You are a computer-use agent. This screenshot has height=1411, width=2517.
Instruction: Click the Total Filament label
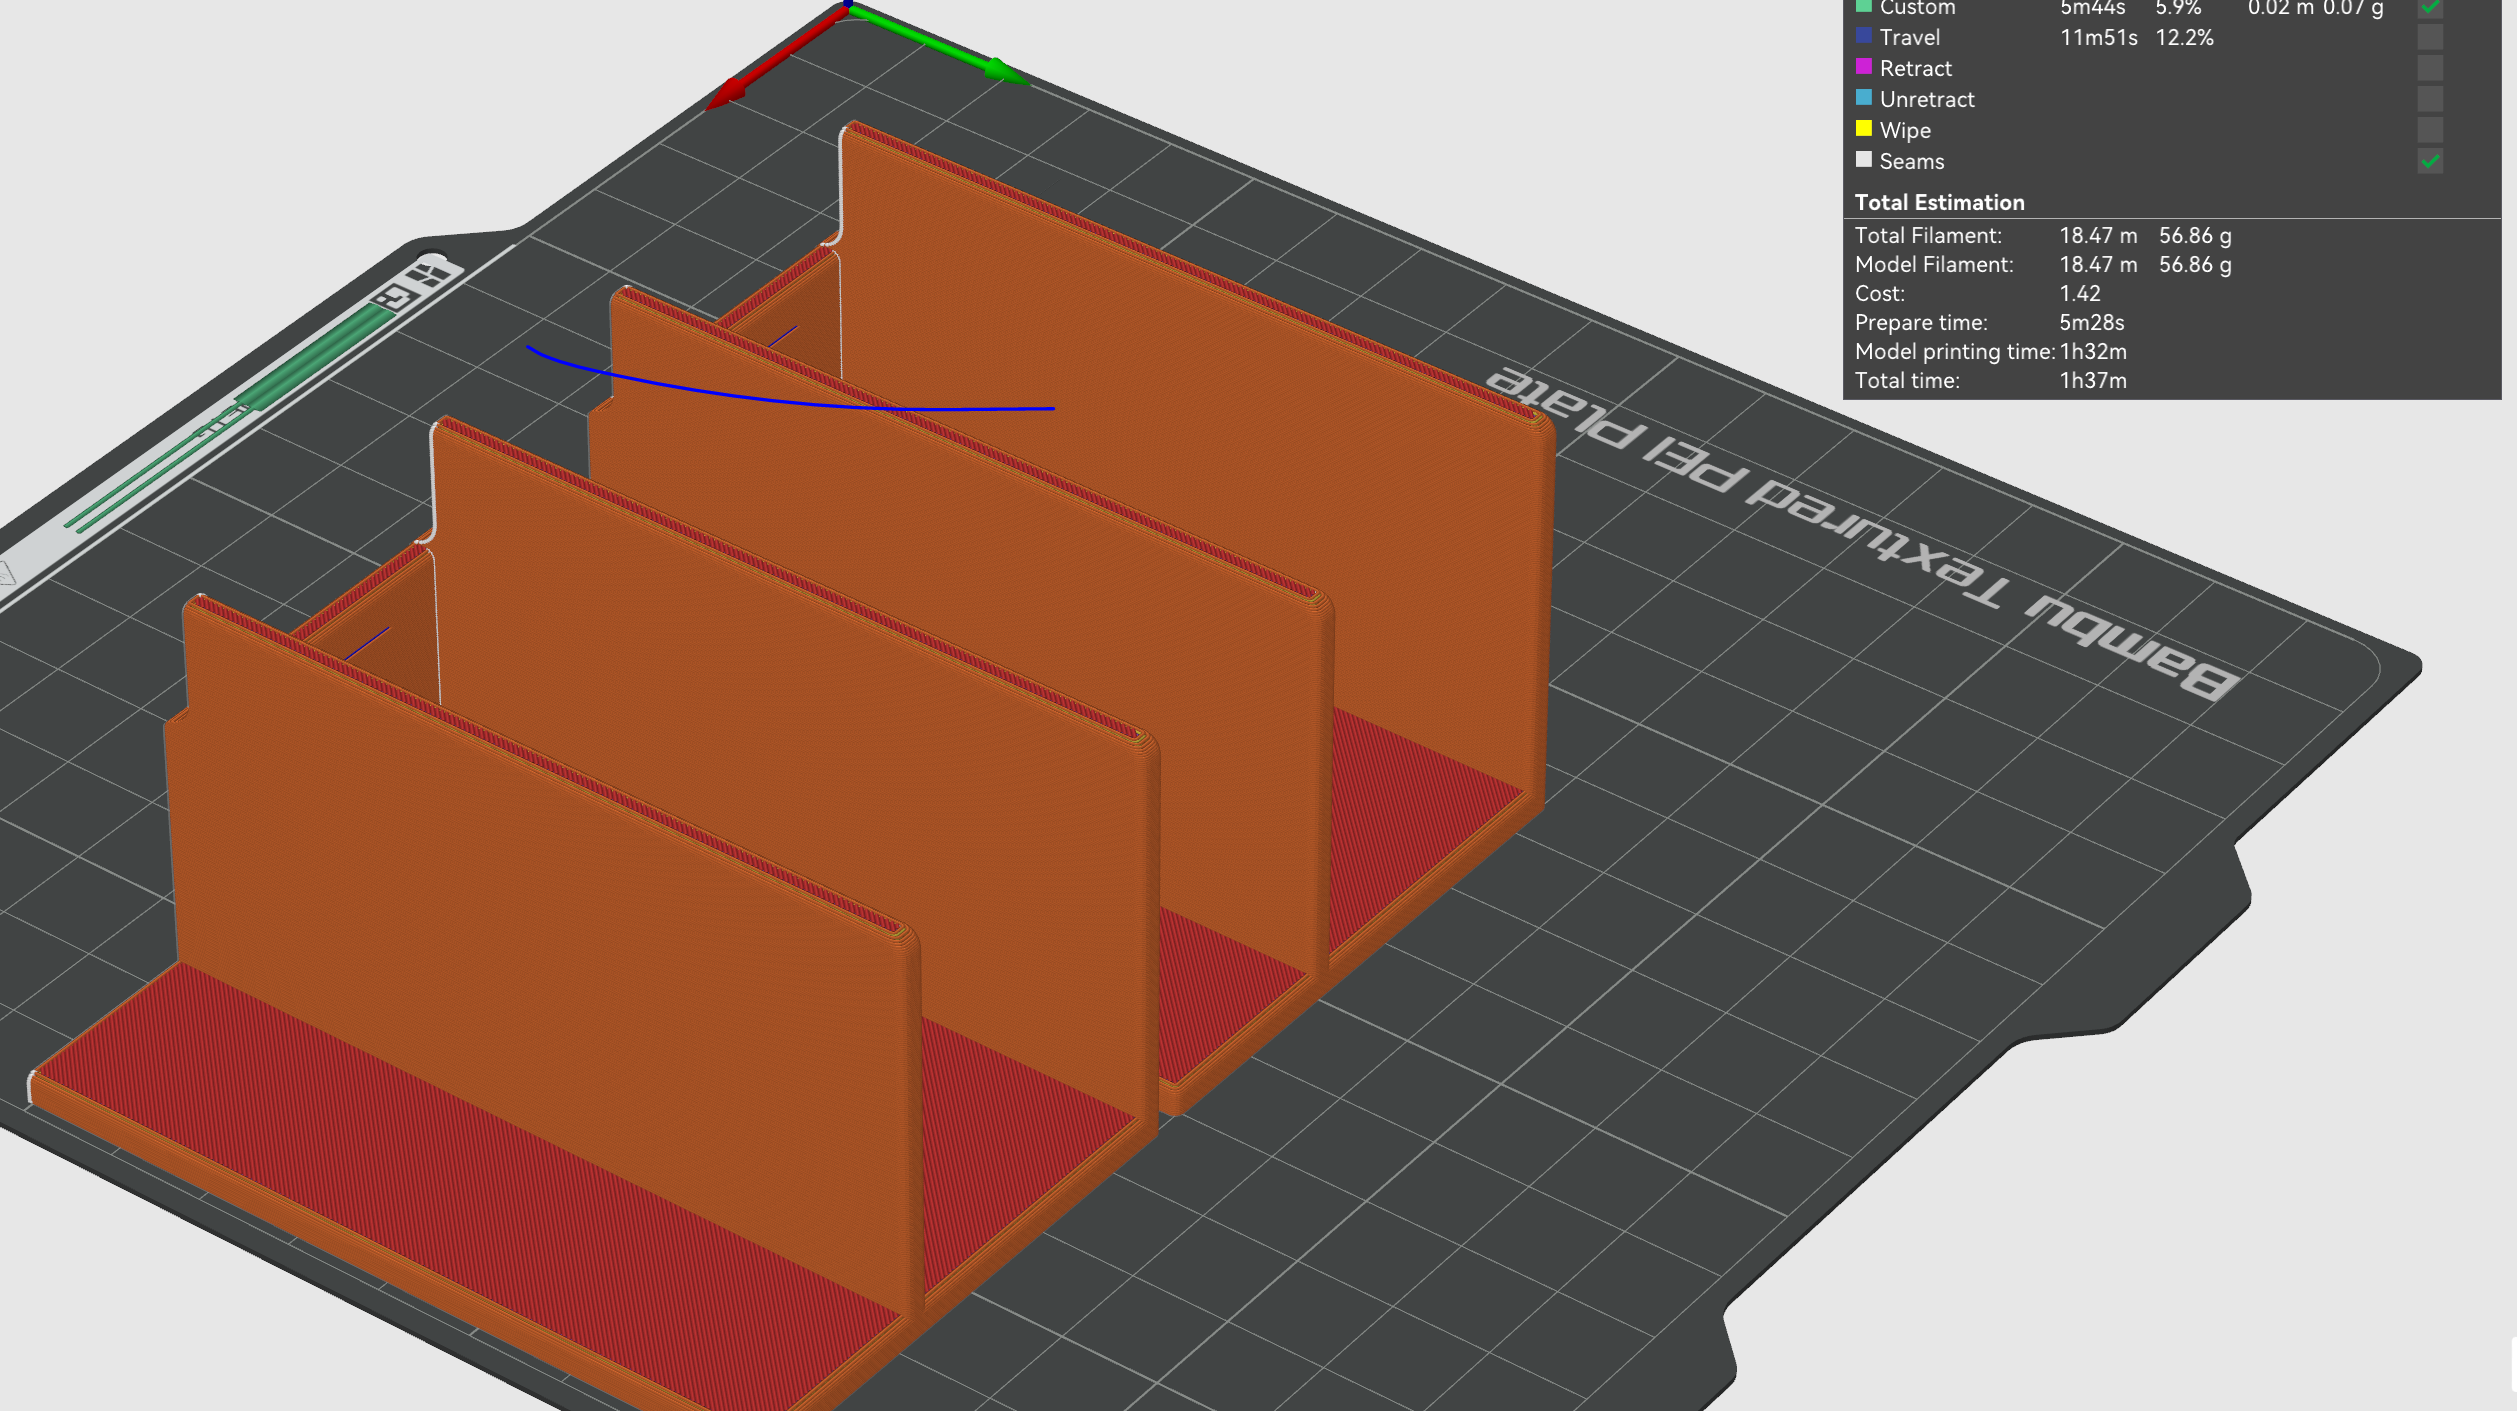point(1928,236)
